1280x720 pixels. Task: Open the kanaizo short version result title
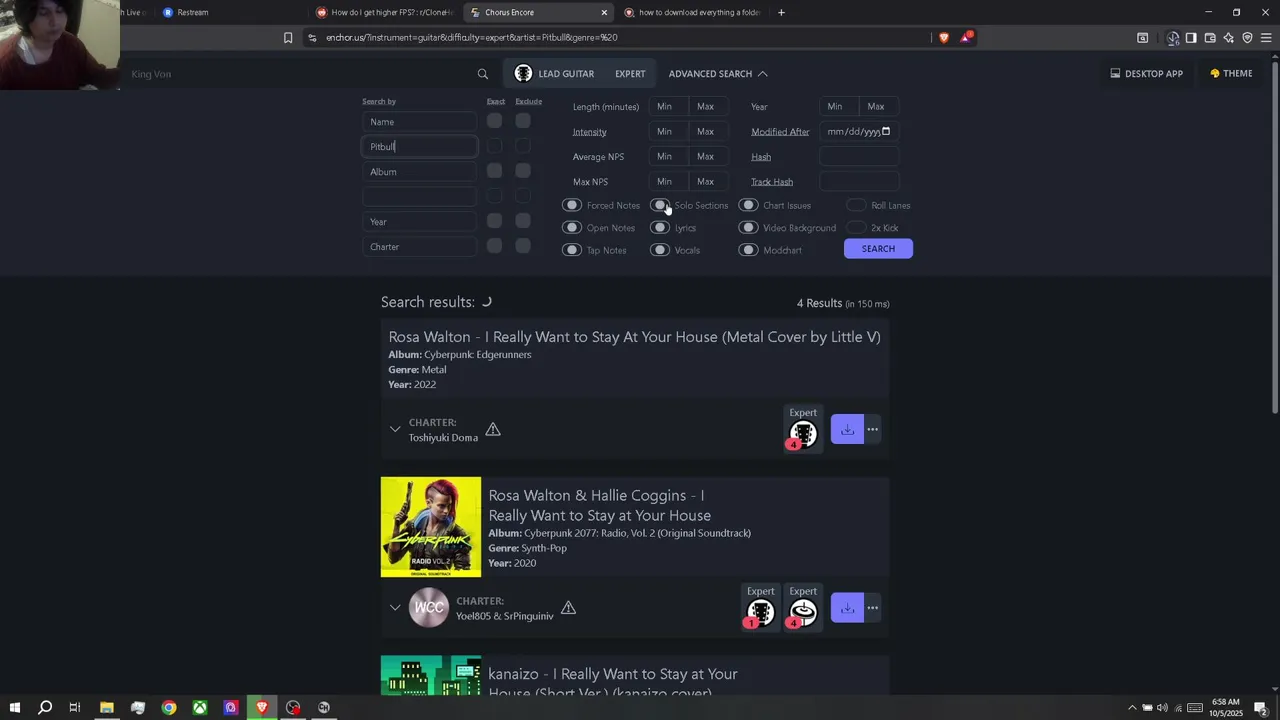pyautogui.click(x=613, y=684)
